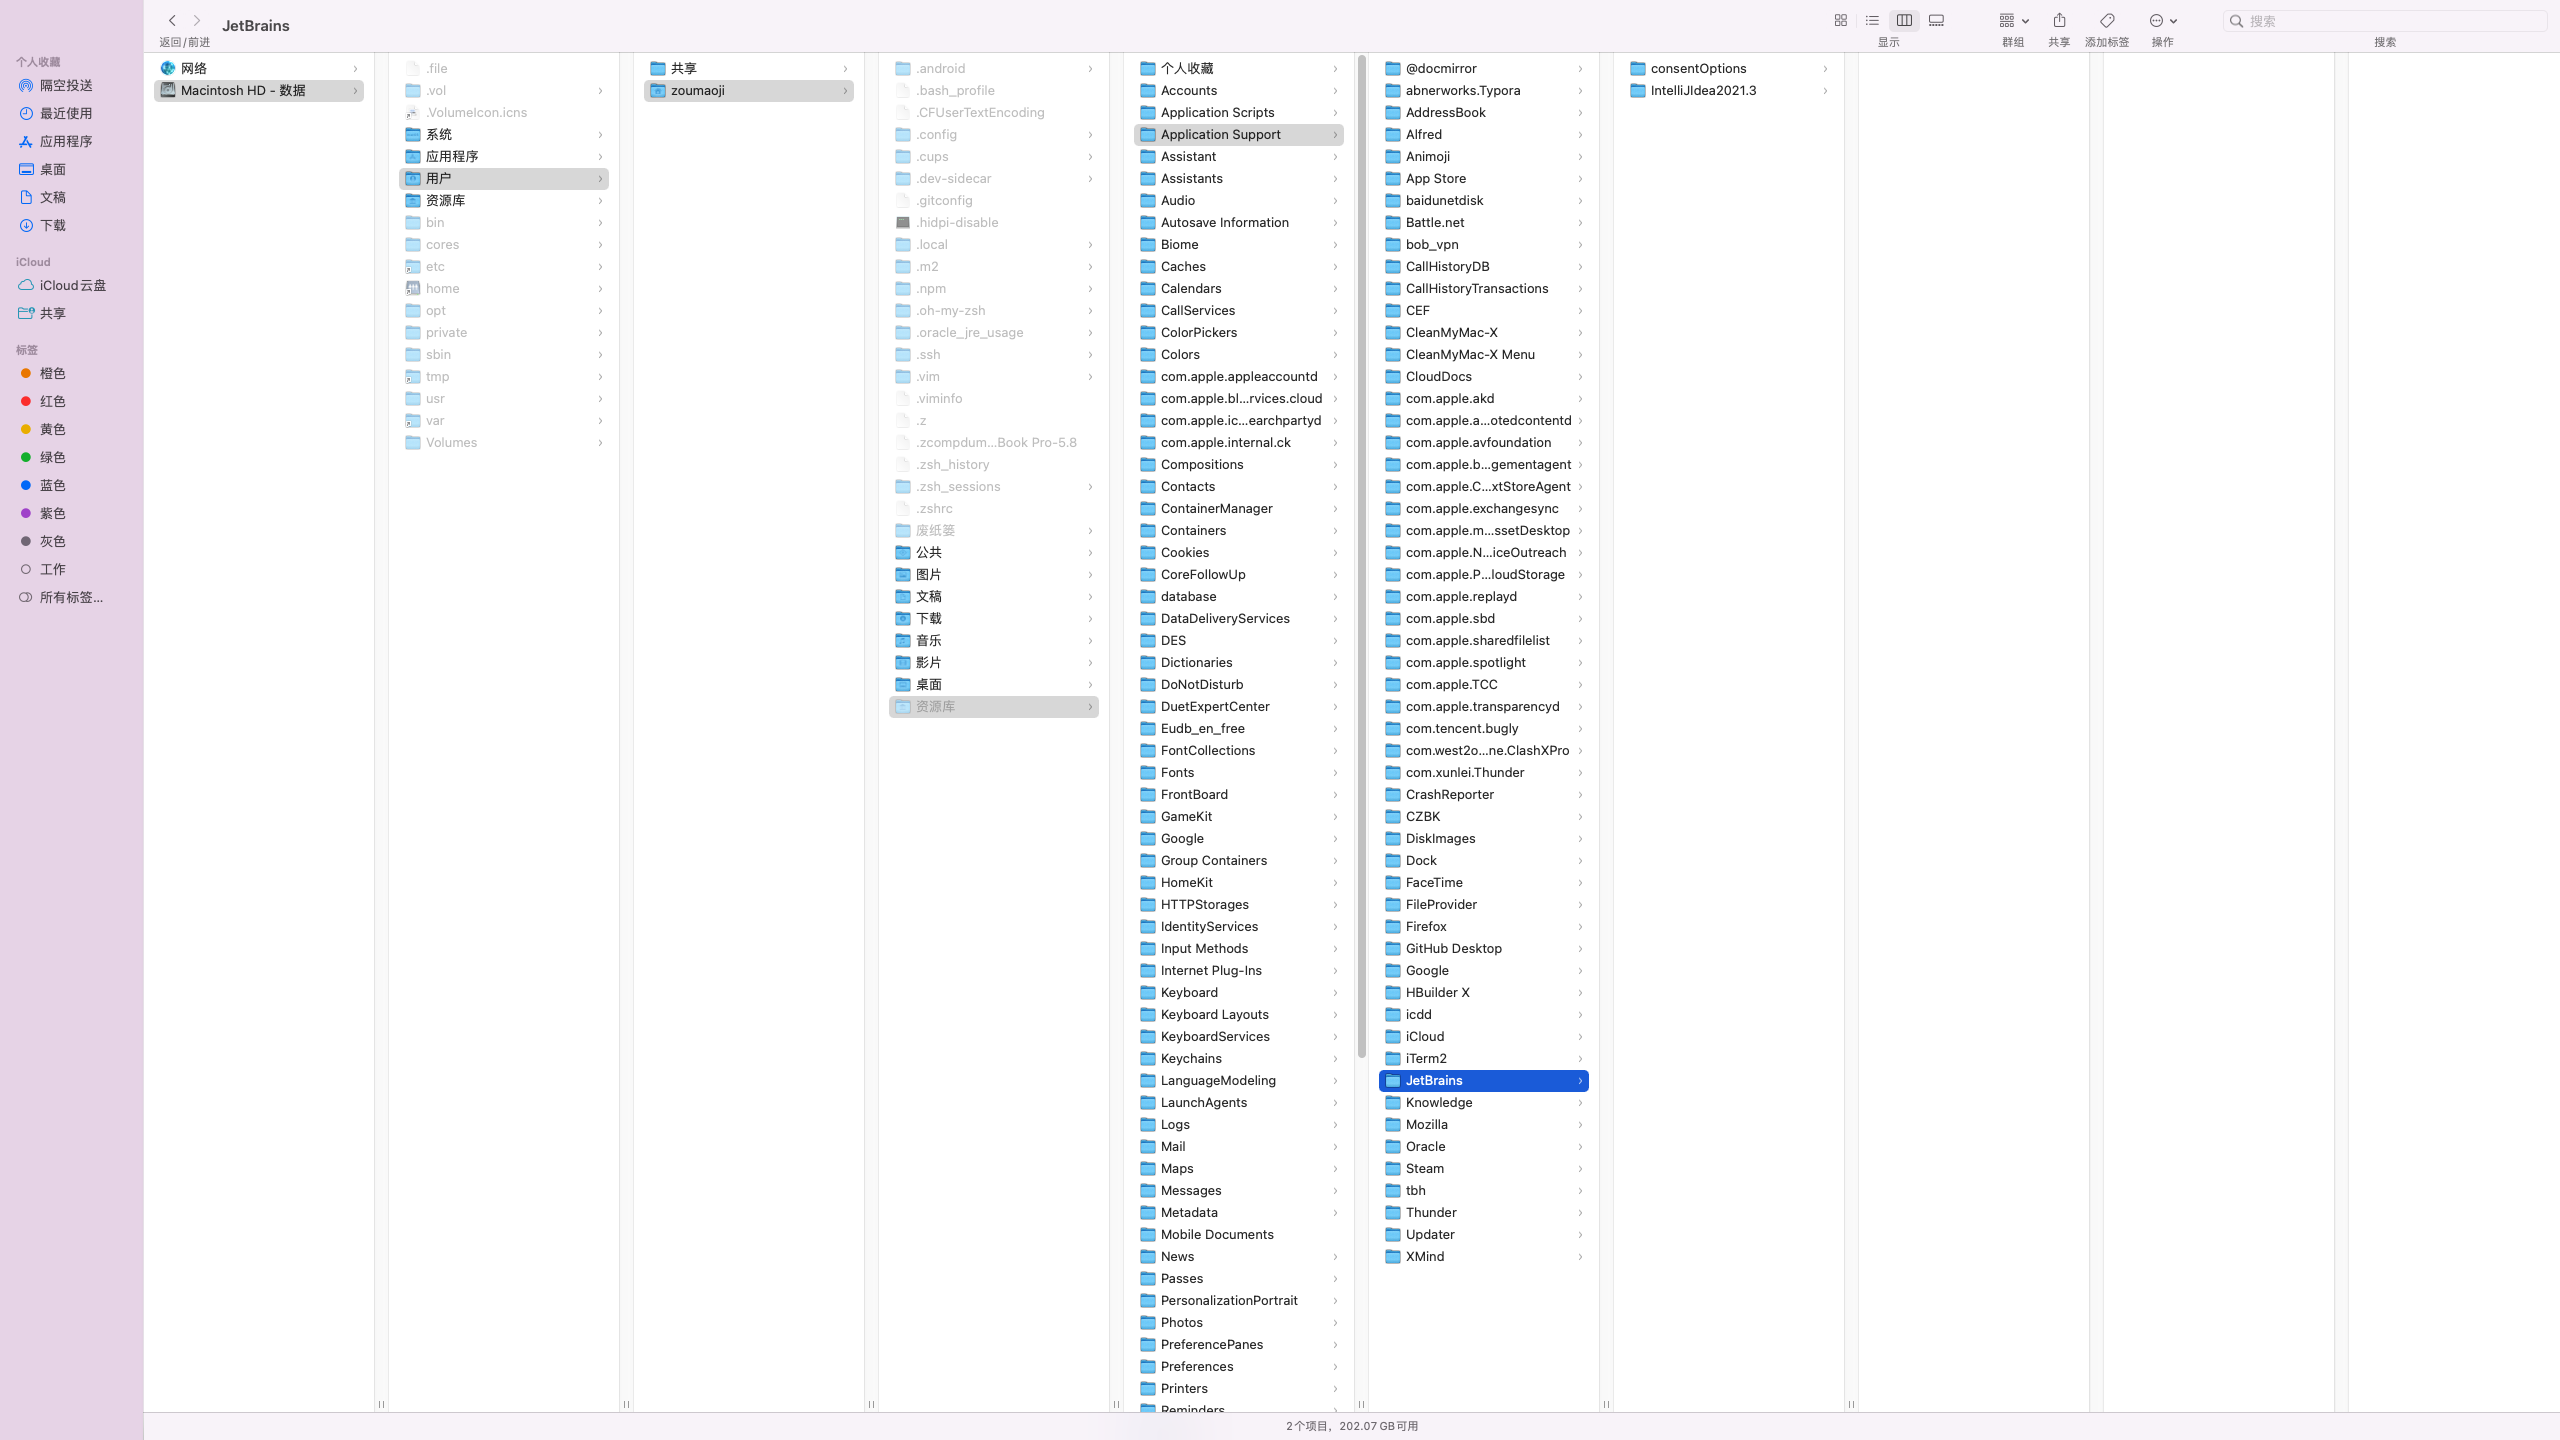The height and width of the screenshot is (1440, 2560).
Task: Click All Tags in the sidebar
Action: [70, 597]
